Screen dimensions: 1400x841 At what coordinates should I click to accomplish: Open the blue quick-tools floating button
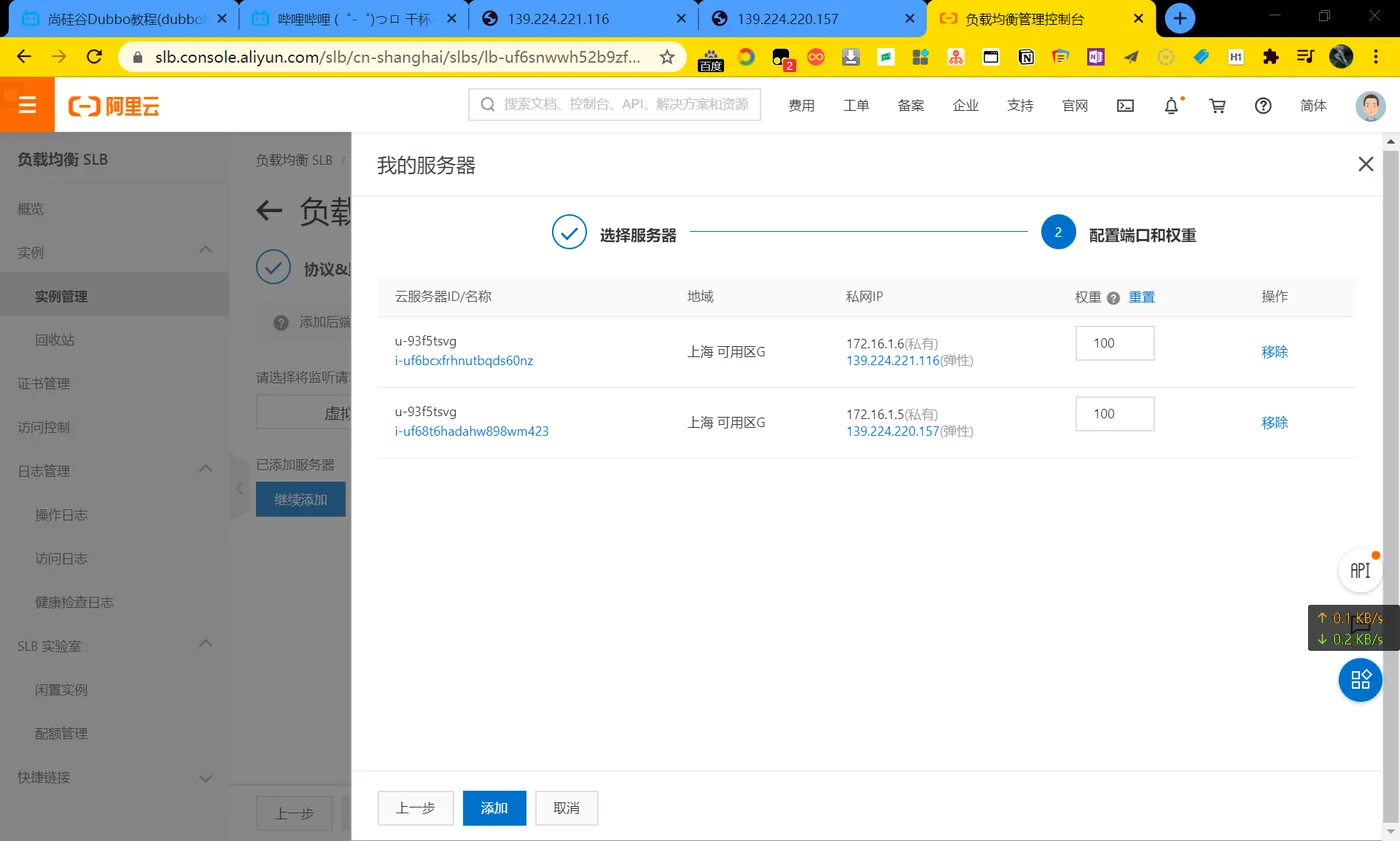pyautogui.click(x=1360, y=680)
